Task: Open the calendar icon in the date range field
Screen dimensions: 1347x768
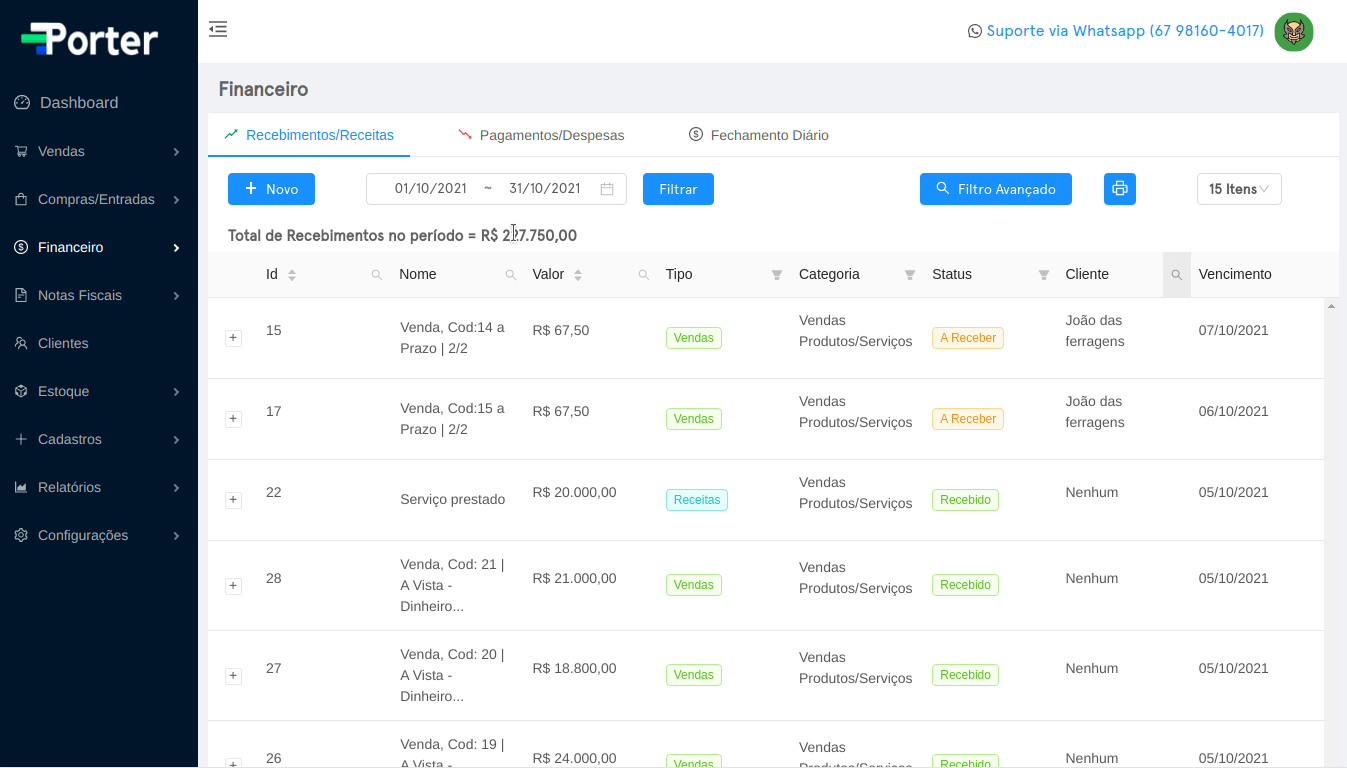Action: pos(607,188)
